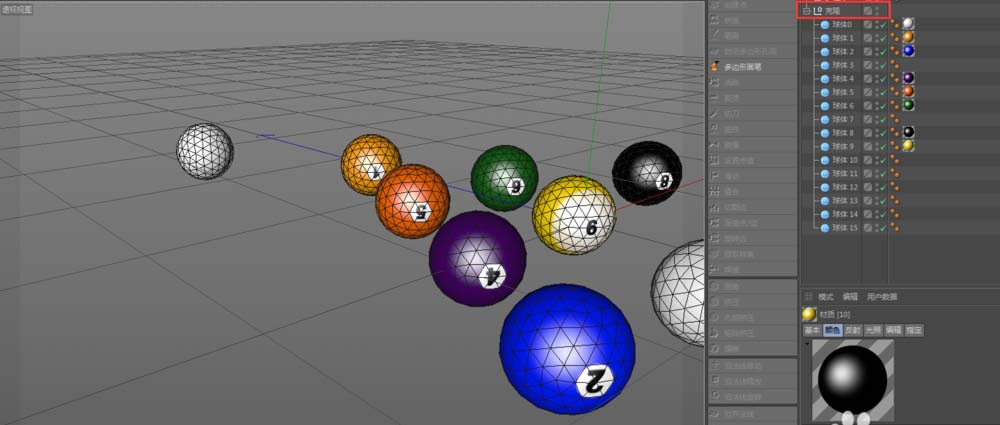Switch to the 指定 material tab
Viewport: 1000px width, 425px height.
(x=914, y=331)
